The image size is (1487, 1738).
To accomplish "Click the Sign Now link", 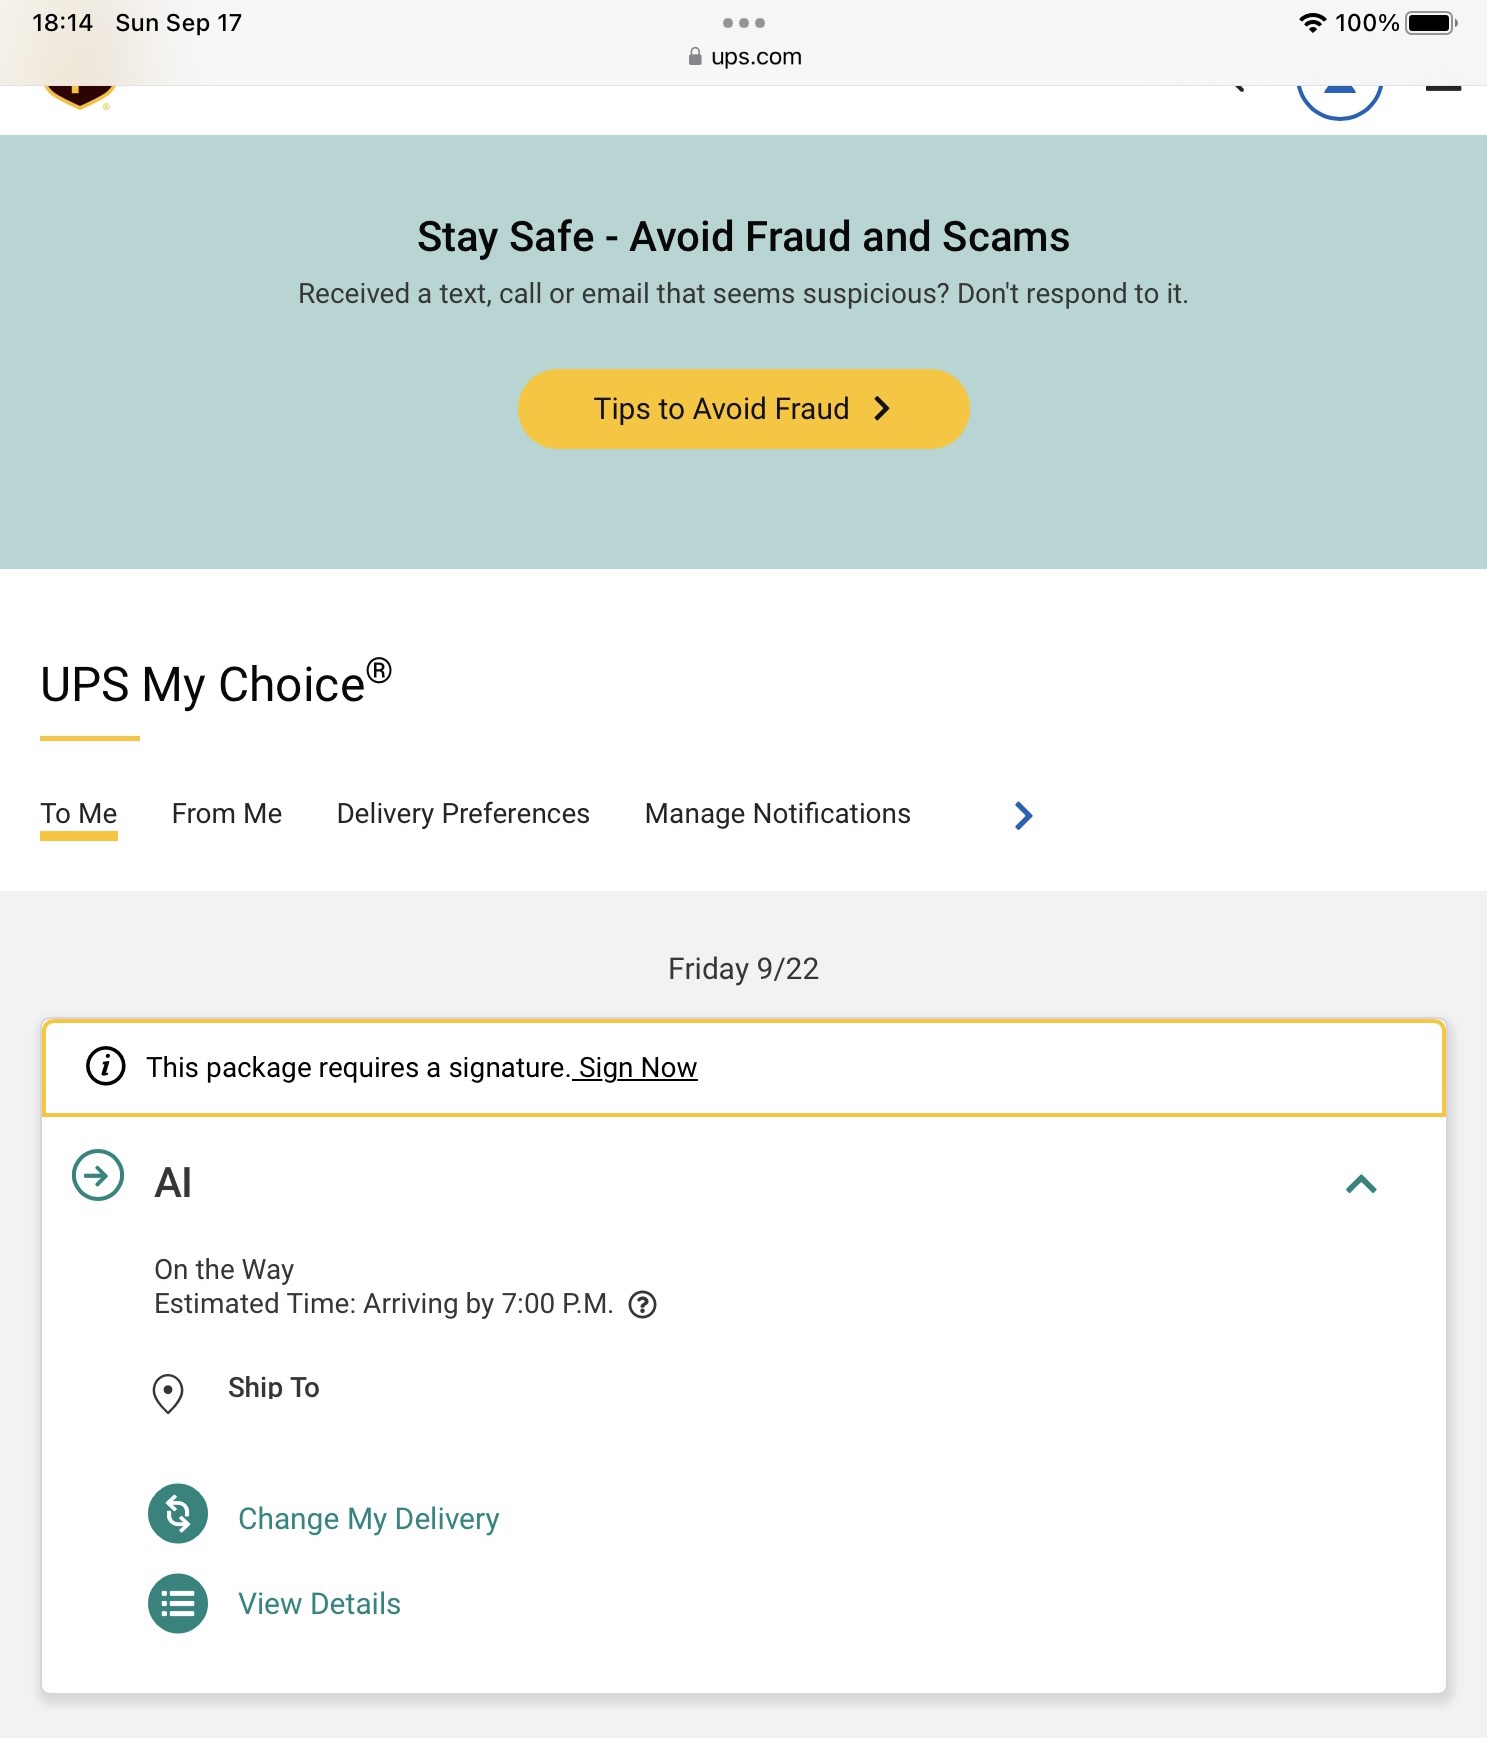I will (637, 1068).
